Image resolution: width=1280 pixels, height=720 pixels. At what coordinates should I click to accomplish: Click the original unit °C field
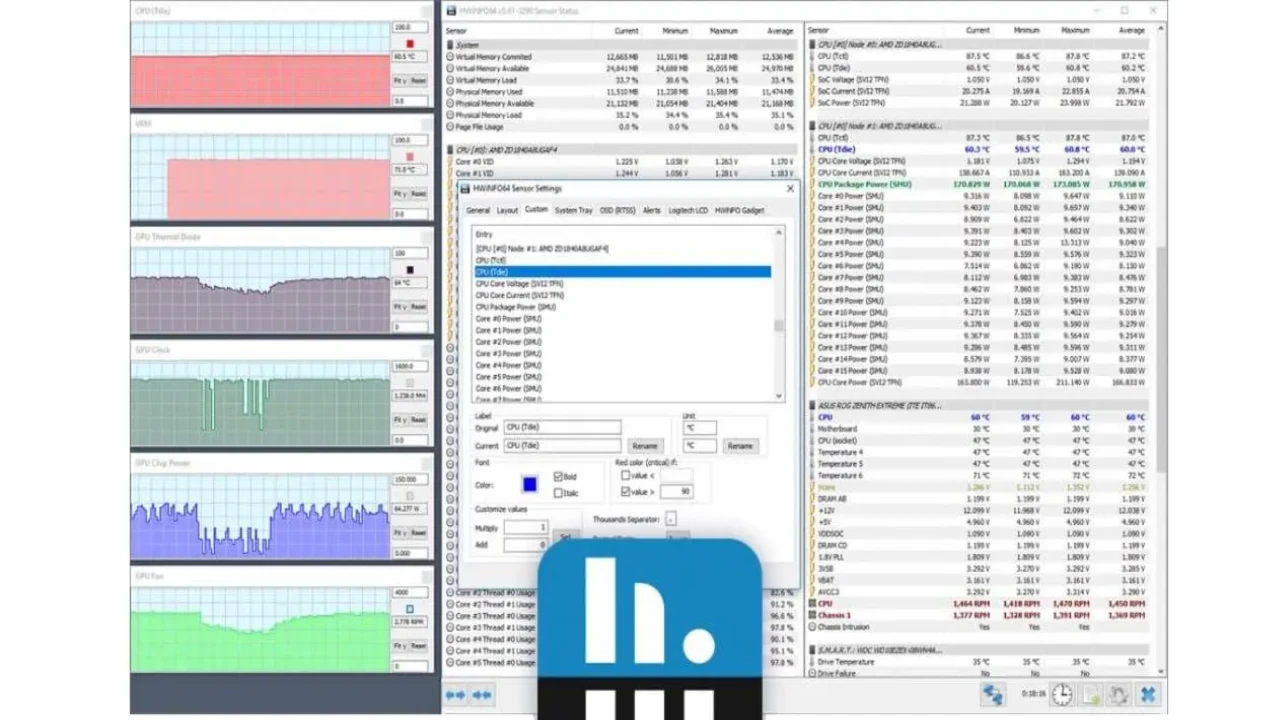tap(700, 427)
